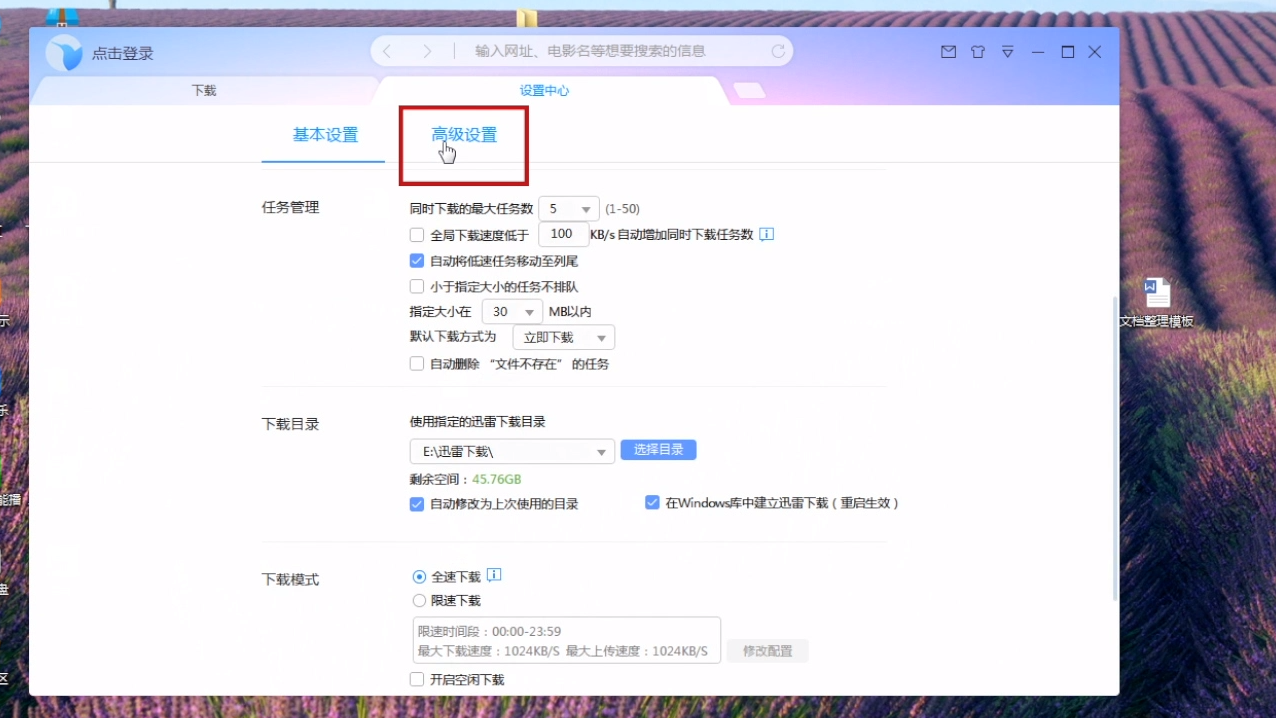Screen dimensions: 1276x718
Task: Click the 选择目录 button
Action: coord(658,450)
